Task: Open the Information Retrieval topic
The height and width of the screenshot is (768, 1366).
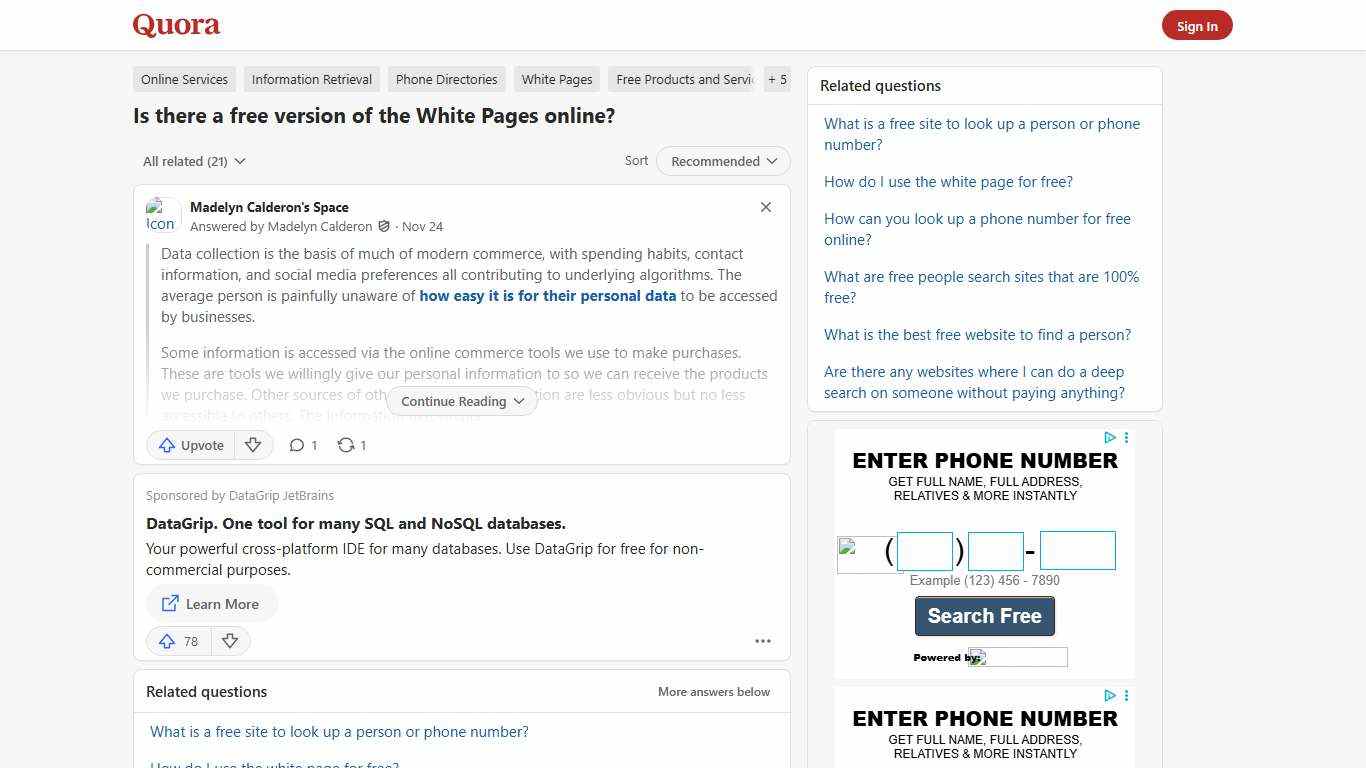Action: [311, 79]
